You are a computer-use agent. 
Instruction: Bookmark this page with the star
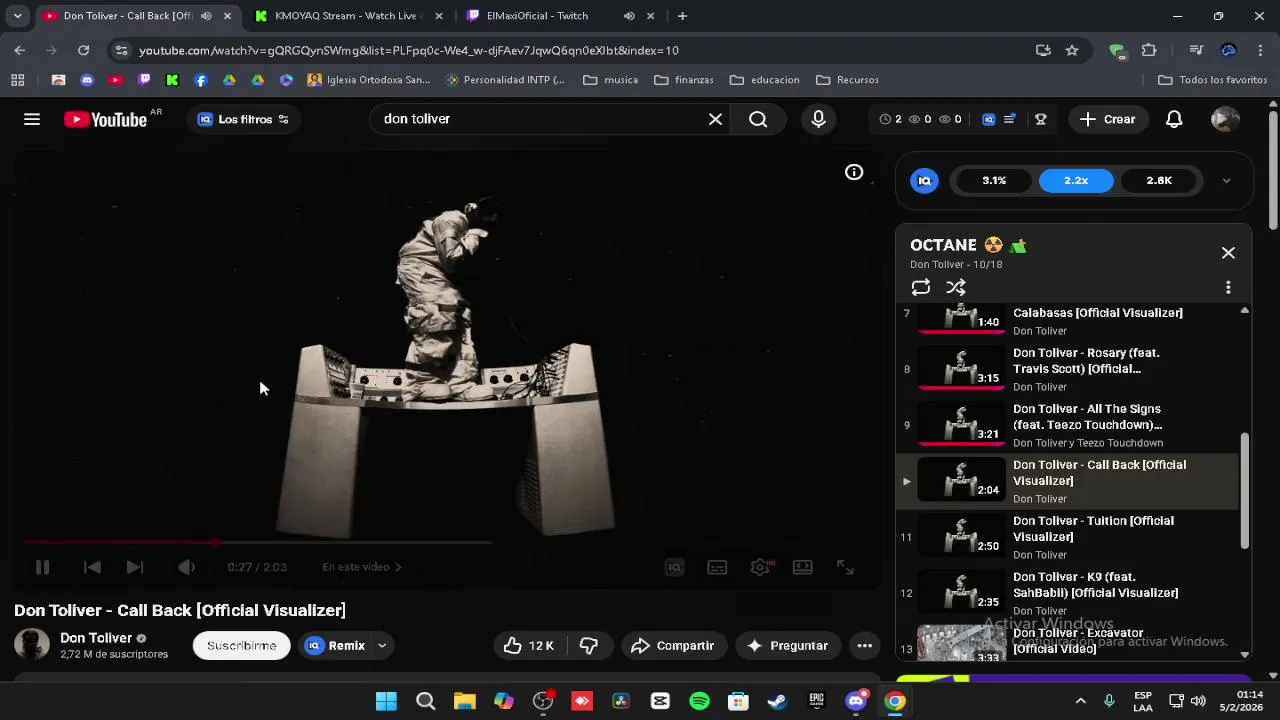click(x=1072, y=50)
